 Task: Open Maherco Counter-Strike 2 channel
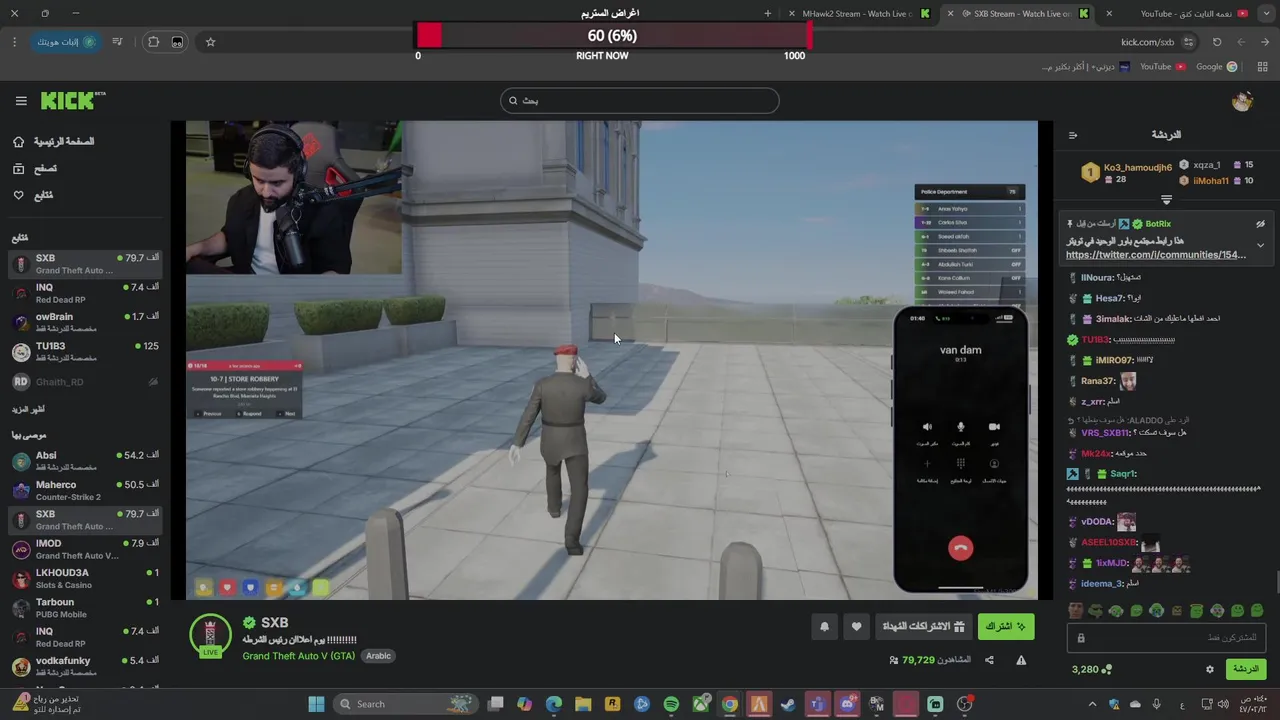pos(84,491)
